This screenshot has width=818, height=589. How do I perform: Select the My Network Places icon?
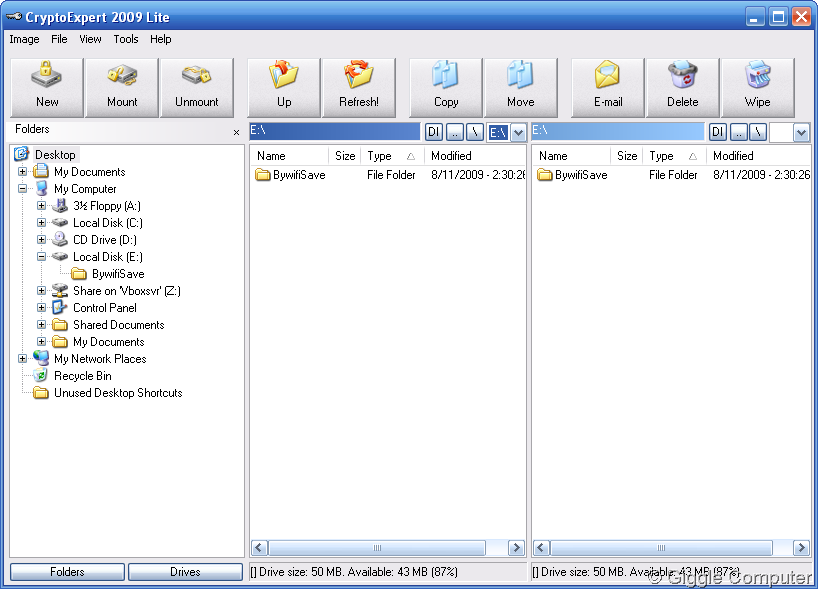tap(41, 358)
